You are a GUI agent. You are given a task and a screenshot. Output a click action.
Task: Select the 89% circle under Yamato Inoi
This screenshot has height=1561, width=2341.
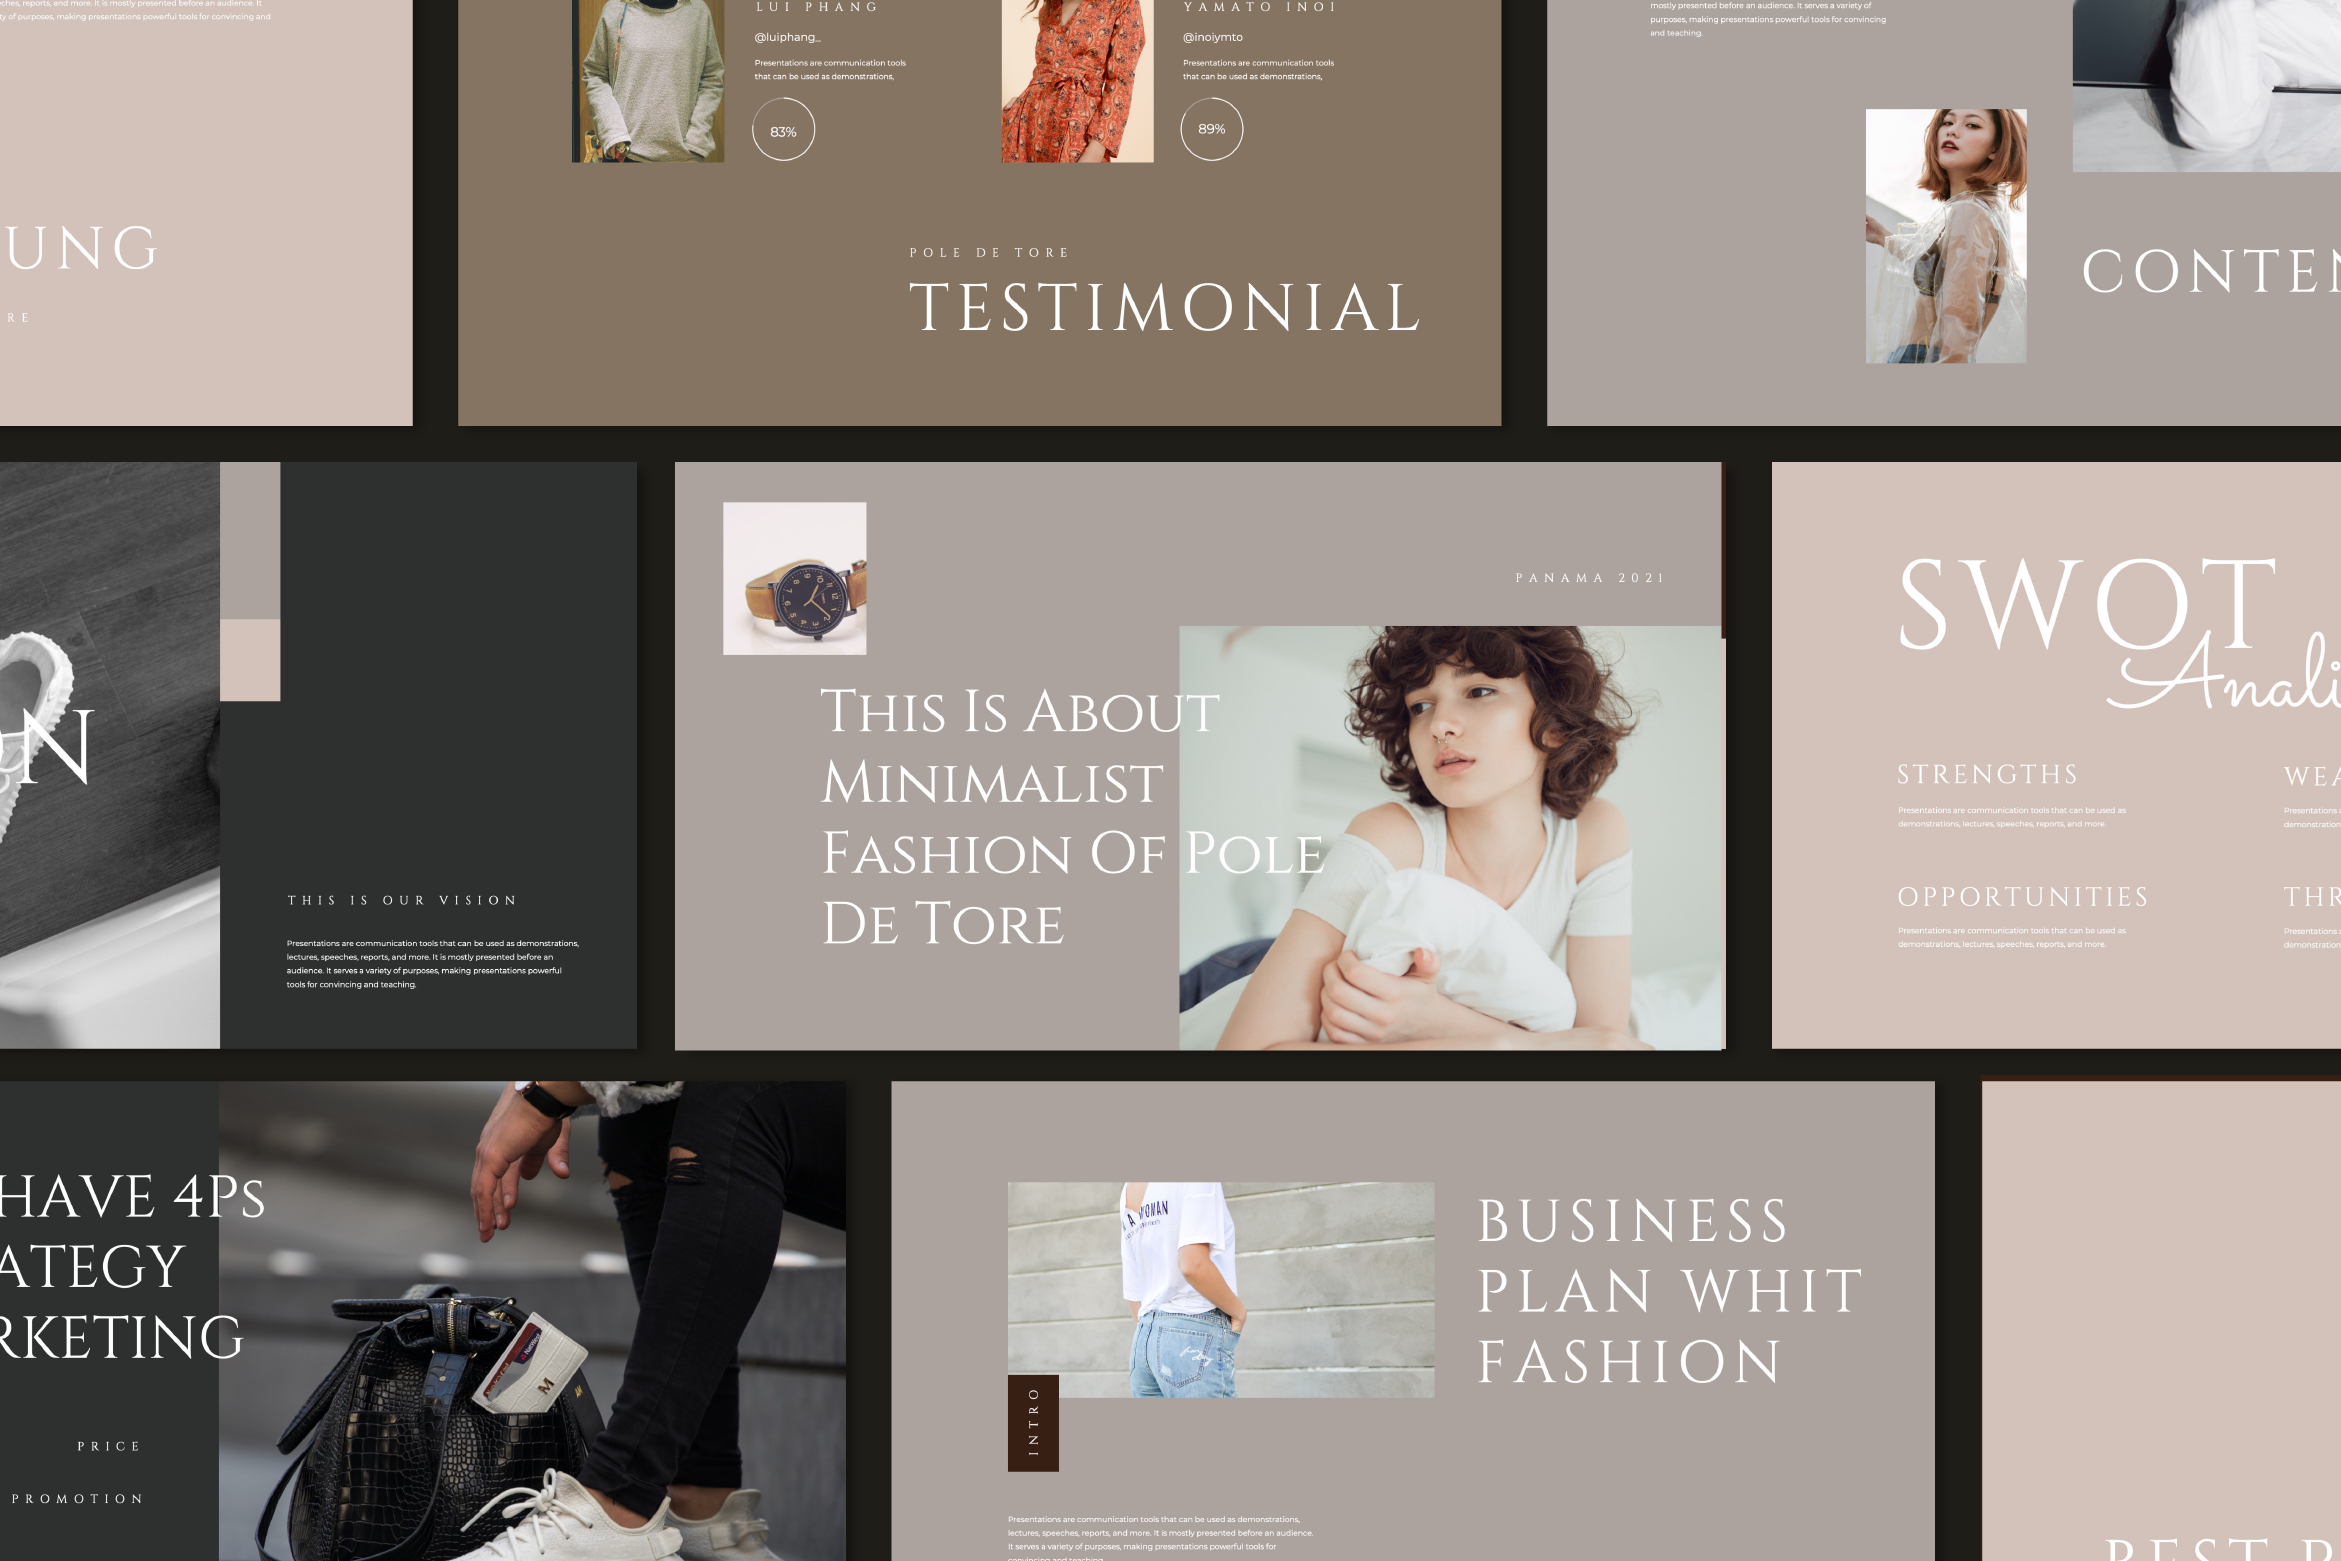click(x=1211, y=128)
